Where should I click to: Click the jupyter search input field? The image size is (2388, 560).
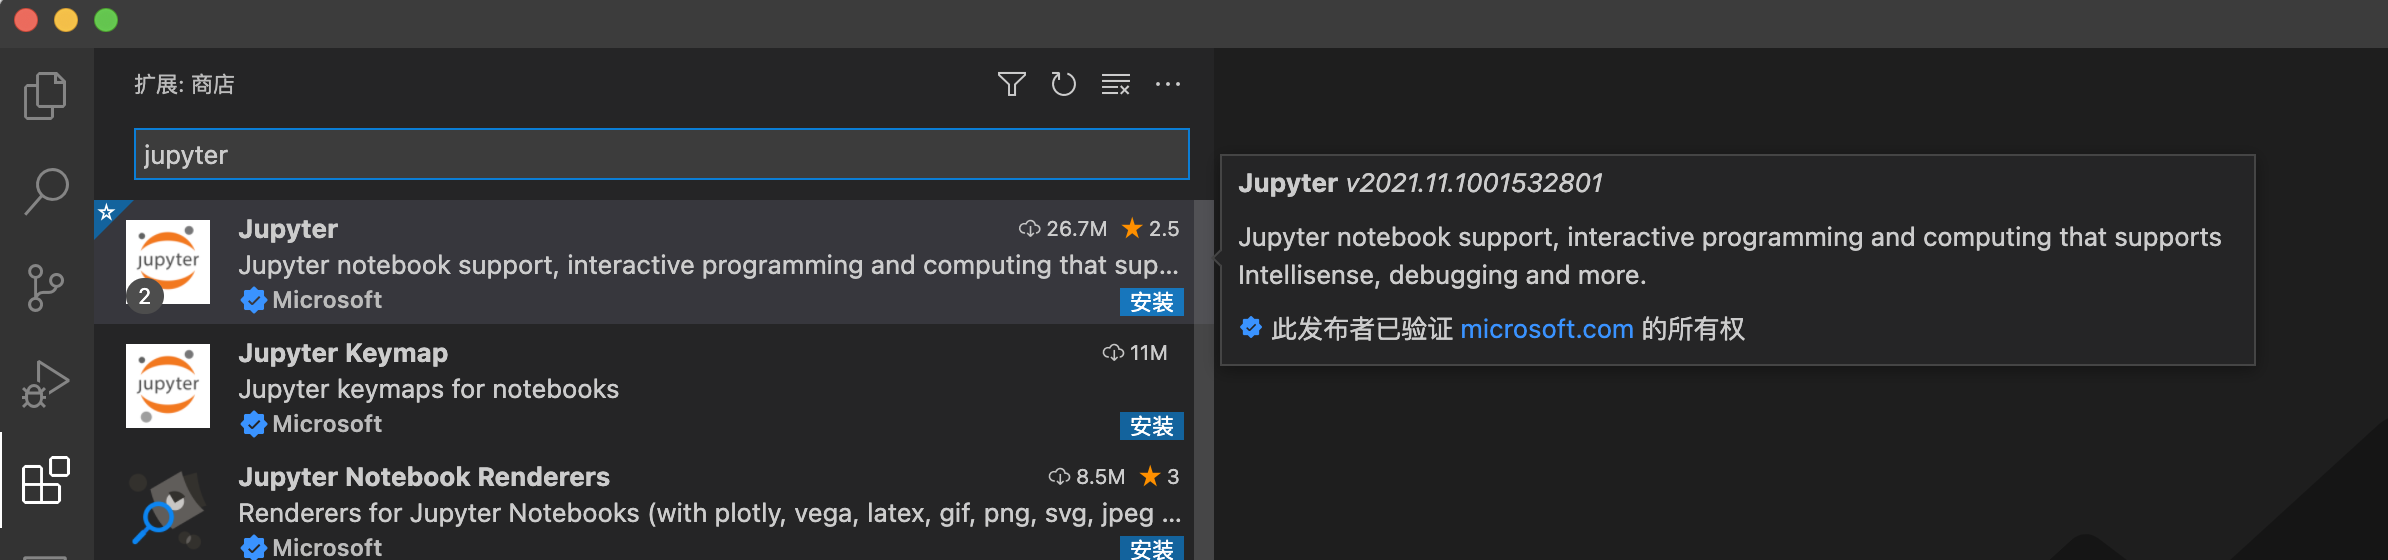click(661, 155)
